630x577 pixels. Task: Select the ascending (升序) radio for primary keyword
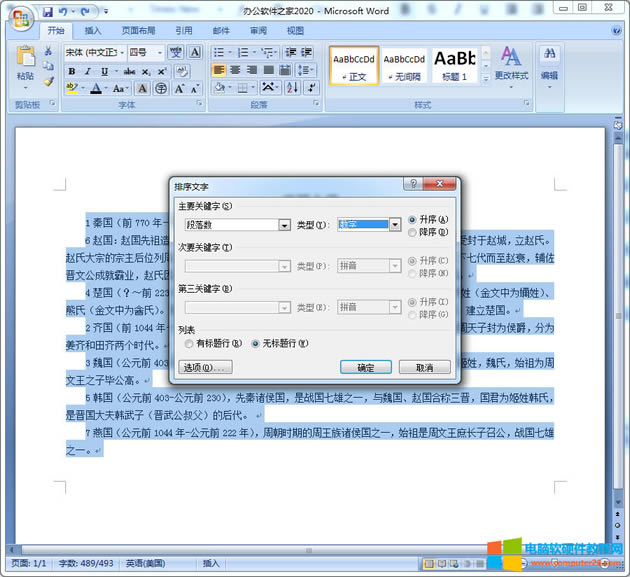[413, 219]
